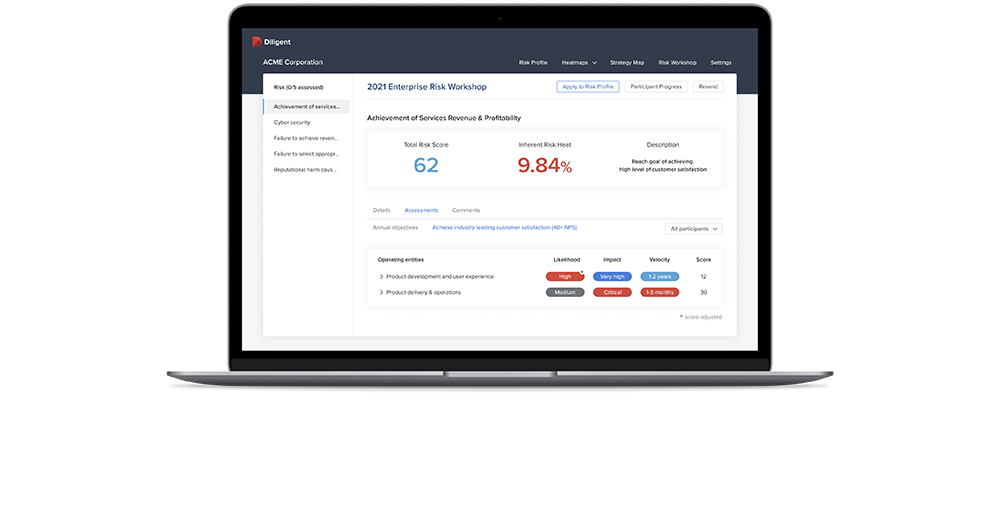Click the red High likelihood badge
This screenshot has width=1000, height=529.
coord(565,277)
